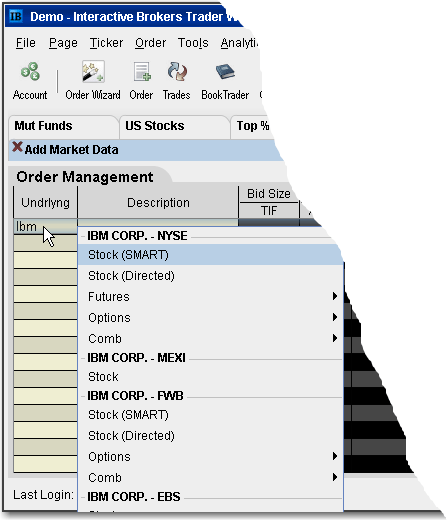Open the Order menu
Image resolution: width=447 pixels, height=520 pixels.
click(150, 43)
